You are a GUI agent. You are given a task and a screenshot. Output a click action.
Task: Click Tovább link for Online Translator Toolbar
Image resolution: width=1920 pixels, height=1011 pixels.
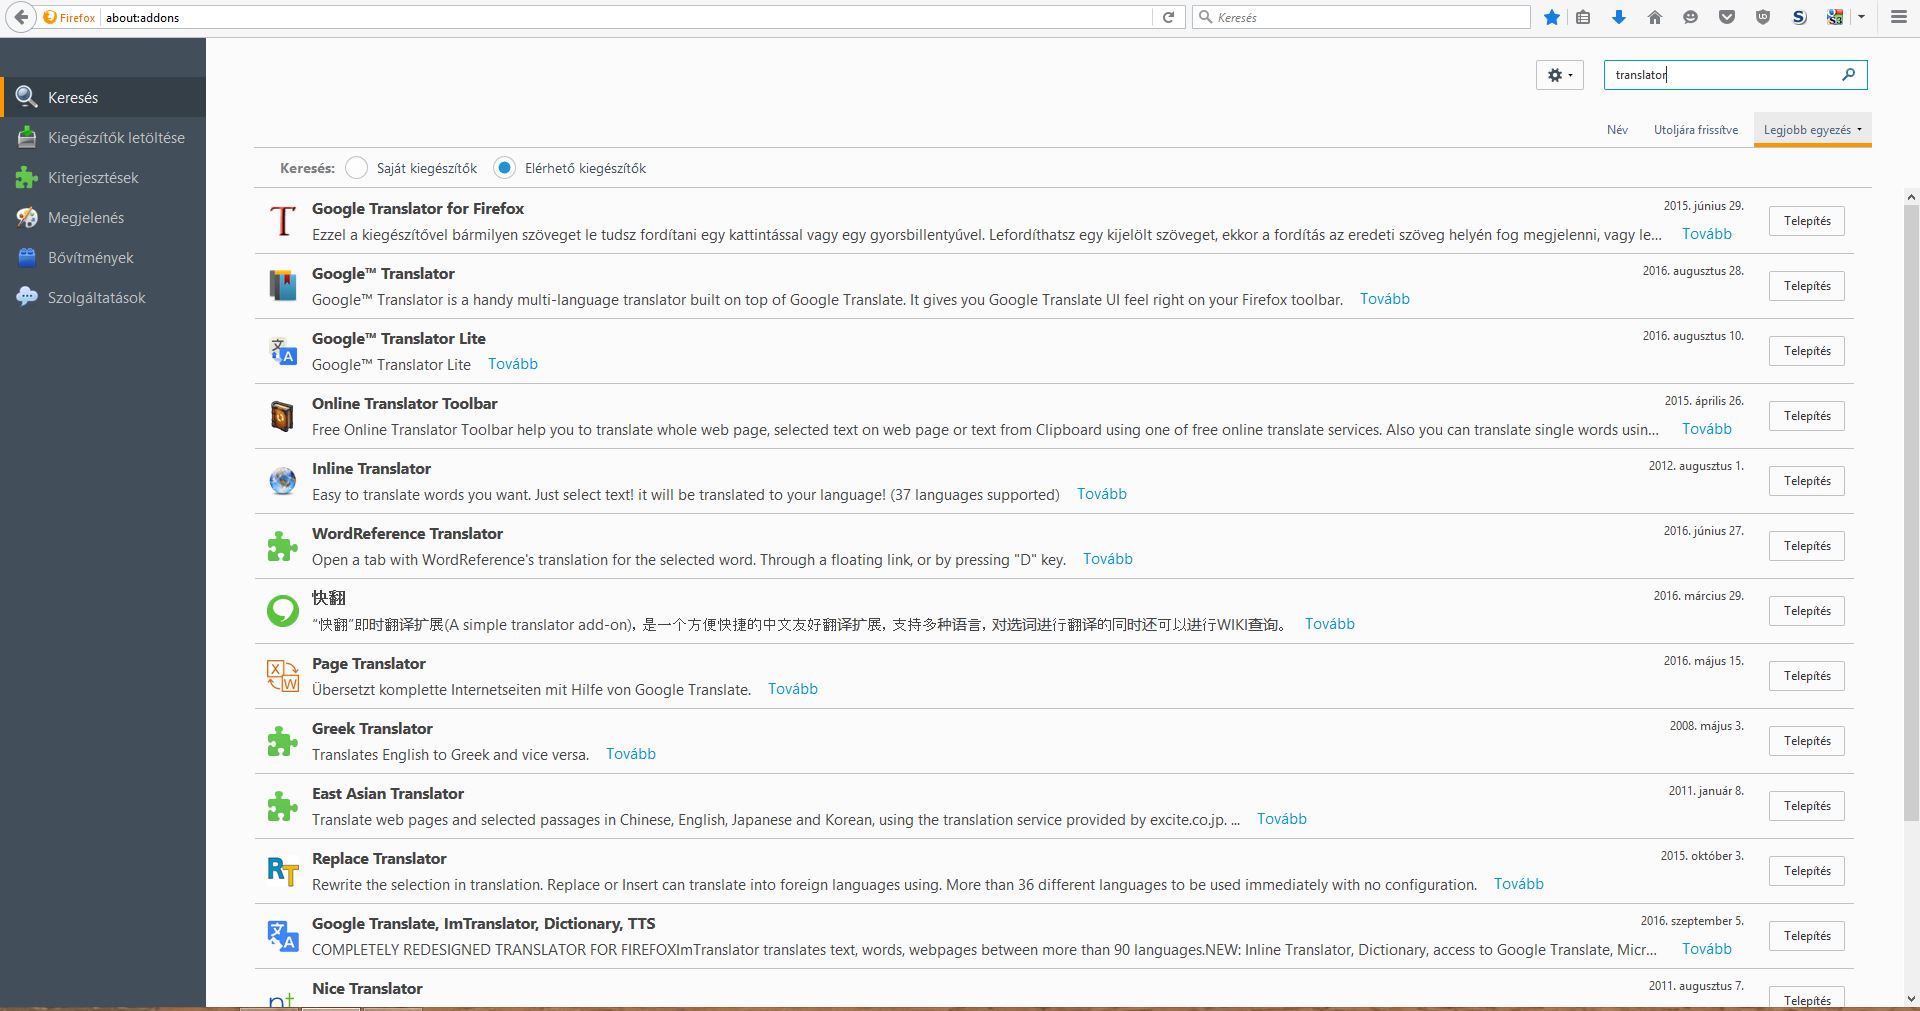point(1707,429)
